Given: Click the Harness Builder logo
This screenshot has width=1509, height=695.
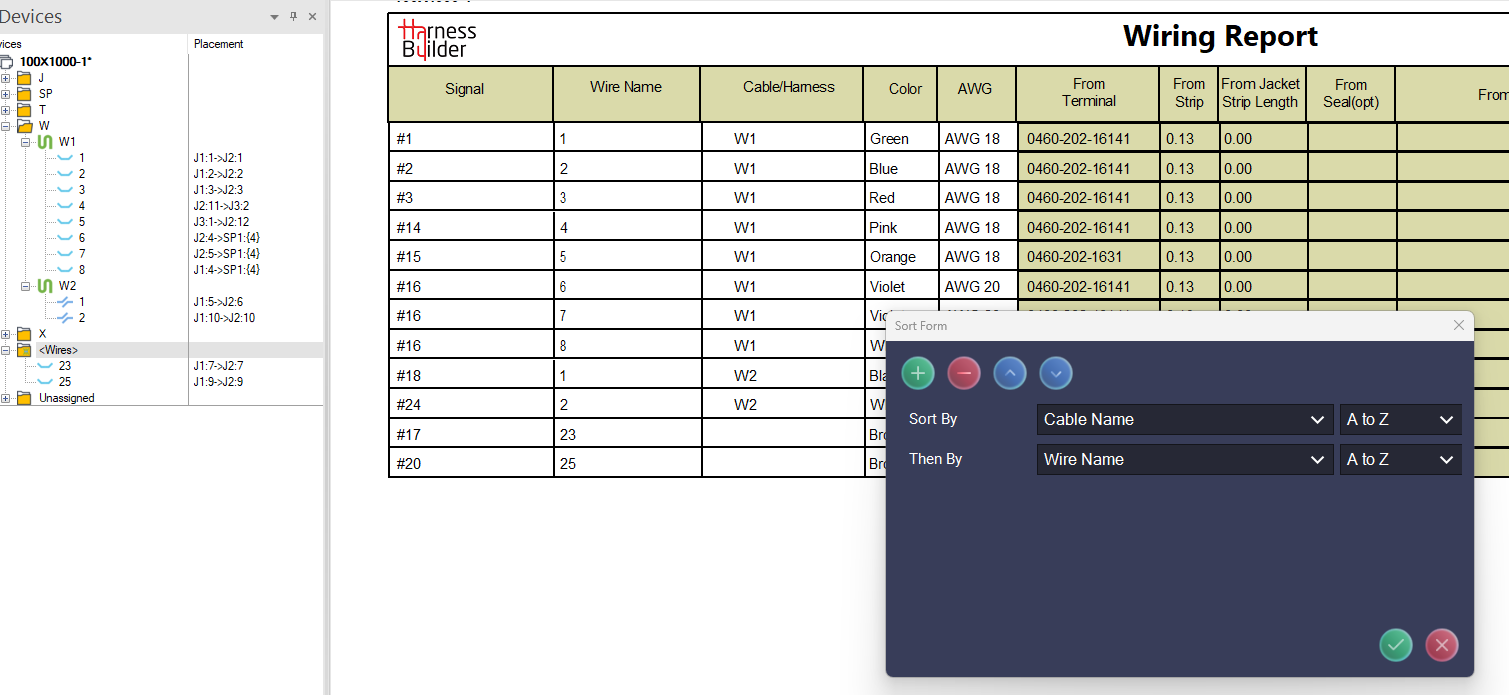Looking at the screenshot, I should point(437,40).
